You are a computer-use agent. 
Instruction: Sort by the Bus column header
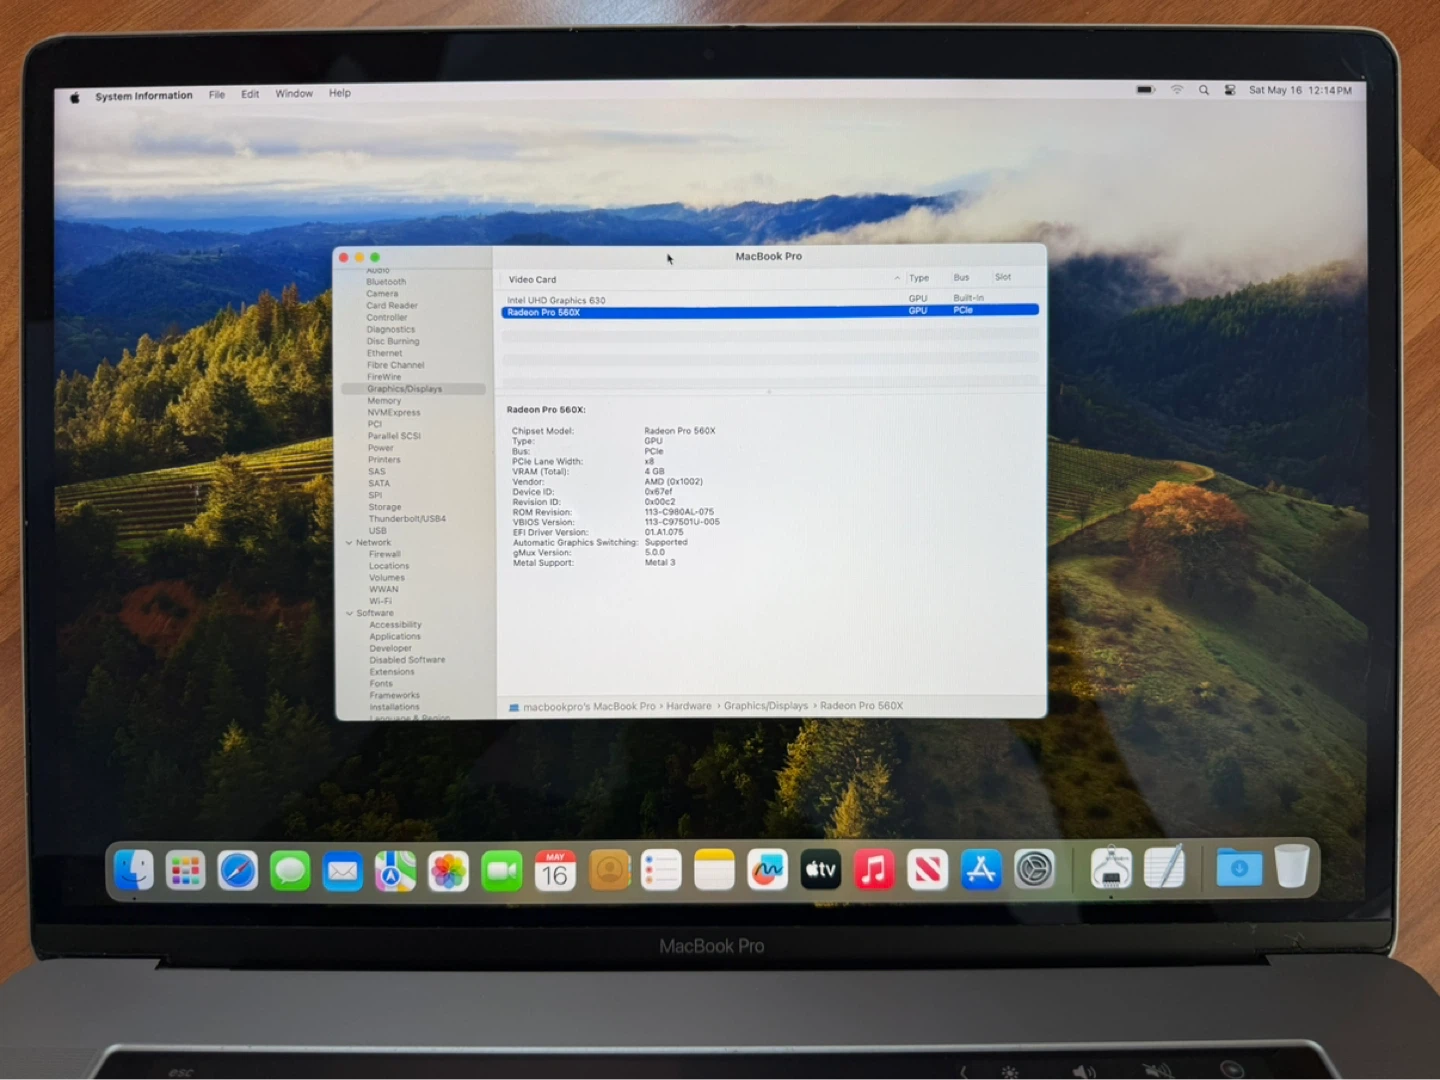961,277
